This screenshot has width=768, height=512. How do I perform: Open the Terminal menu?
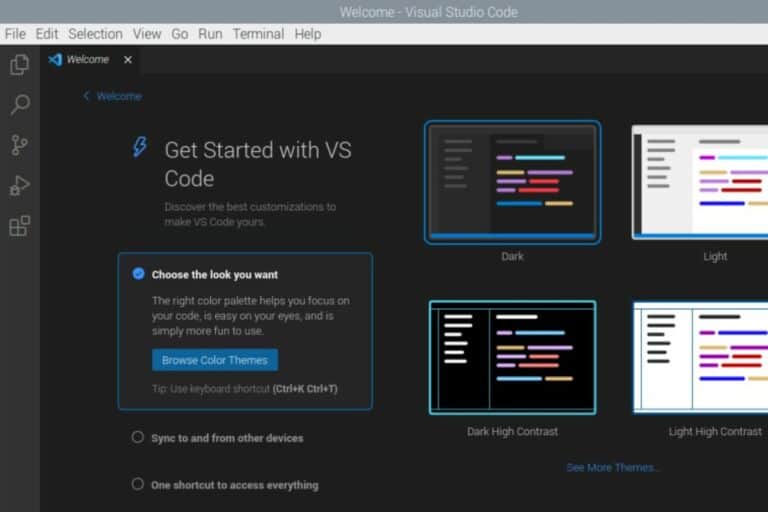[x=258, y=34]
